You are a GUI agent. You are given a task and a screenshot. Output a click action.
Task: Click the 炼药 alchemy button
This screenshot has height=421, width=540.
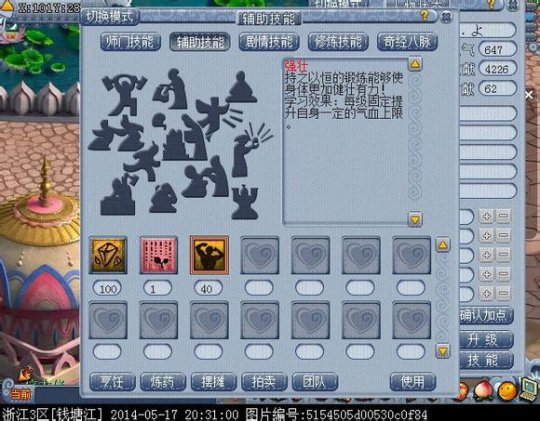163,382
